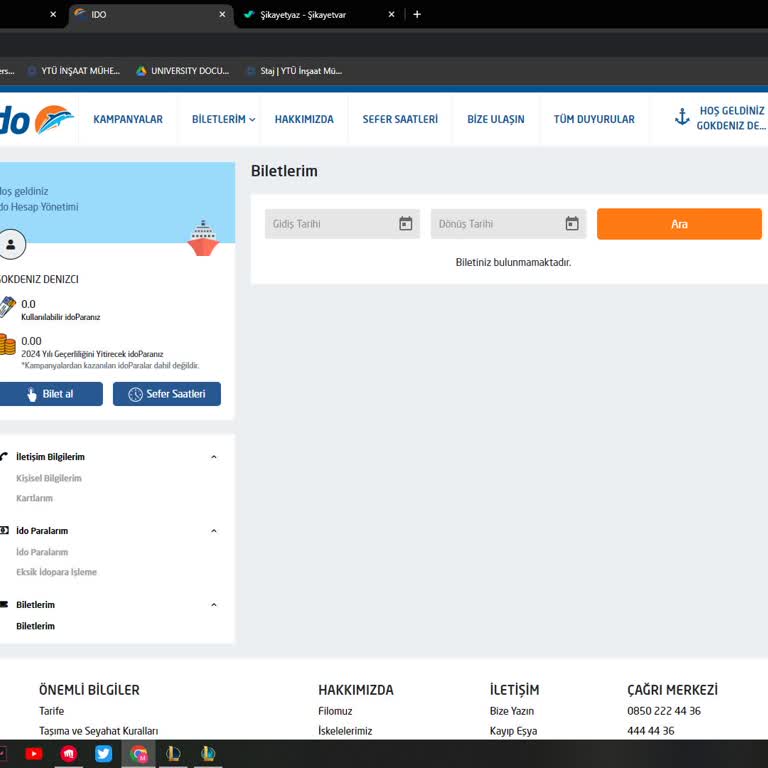This screenshot has height=768, width=768.
Task: Open the KAMPANYALAR menu item
Action: pyautogui.click(x=128, y=119)
